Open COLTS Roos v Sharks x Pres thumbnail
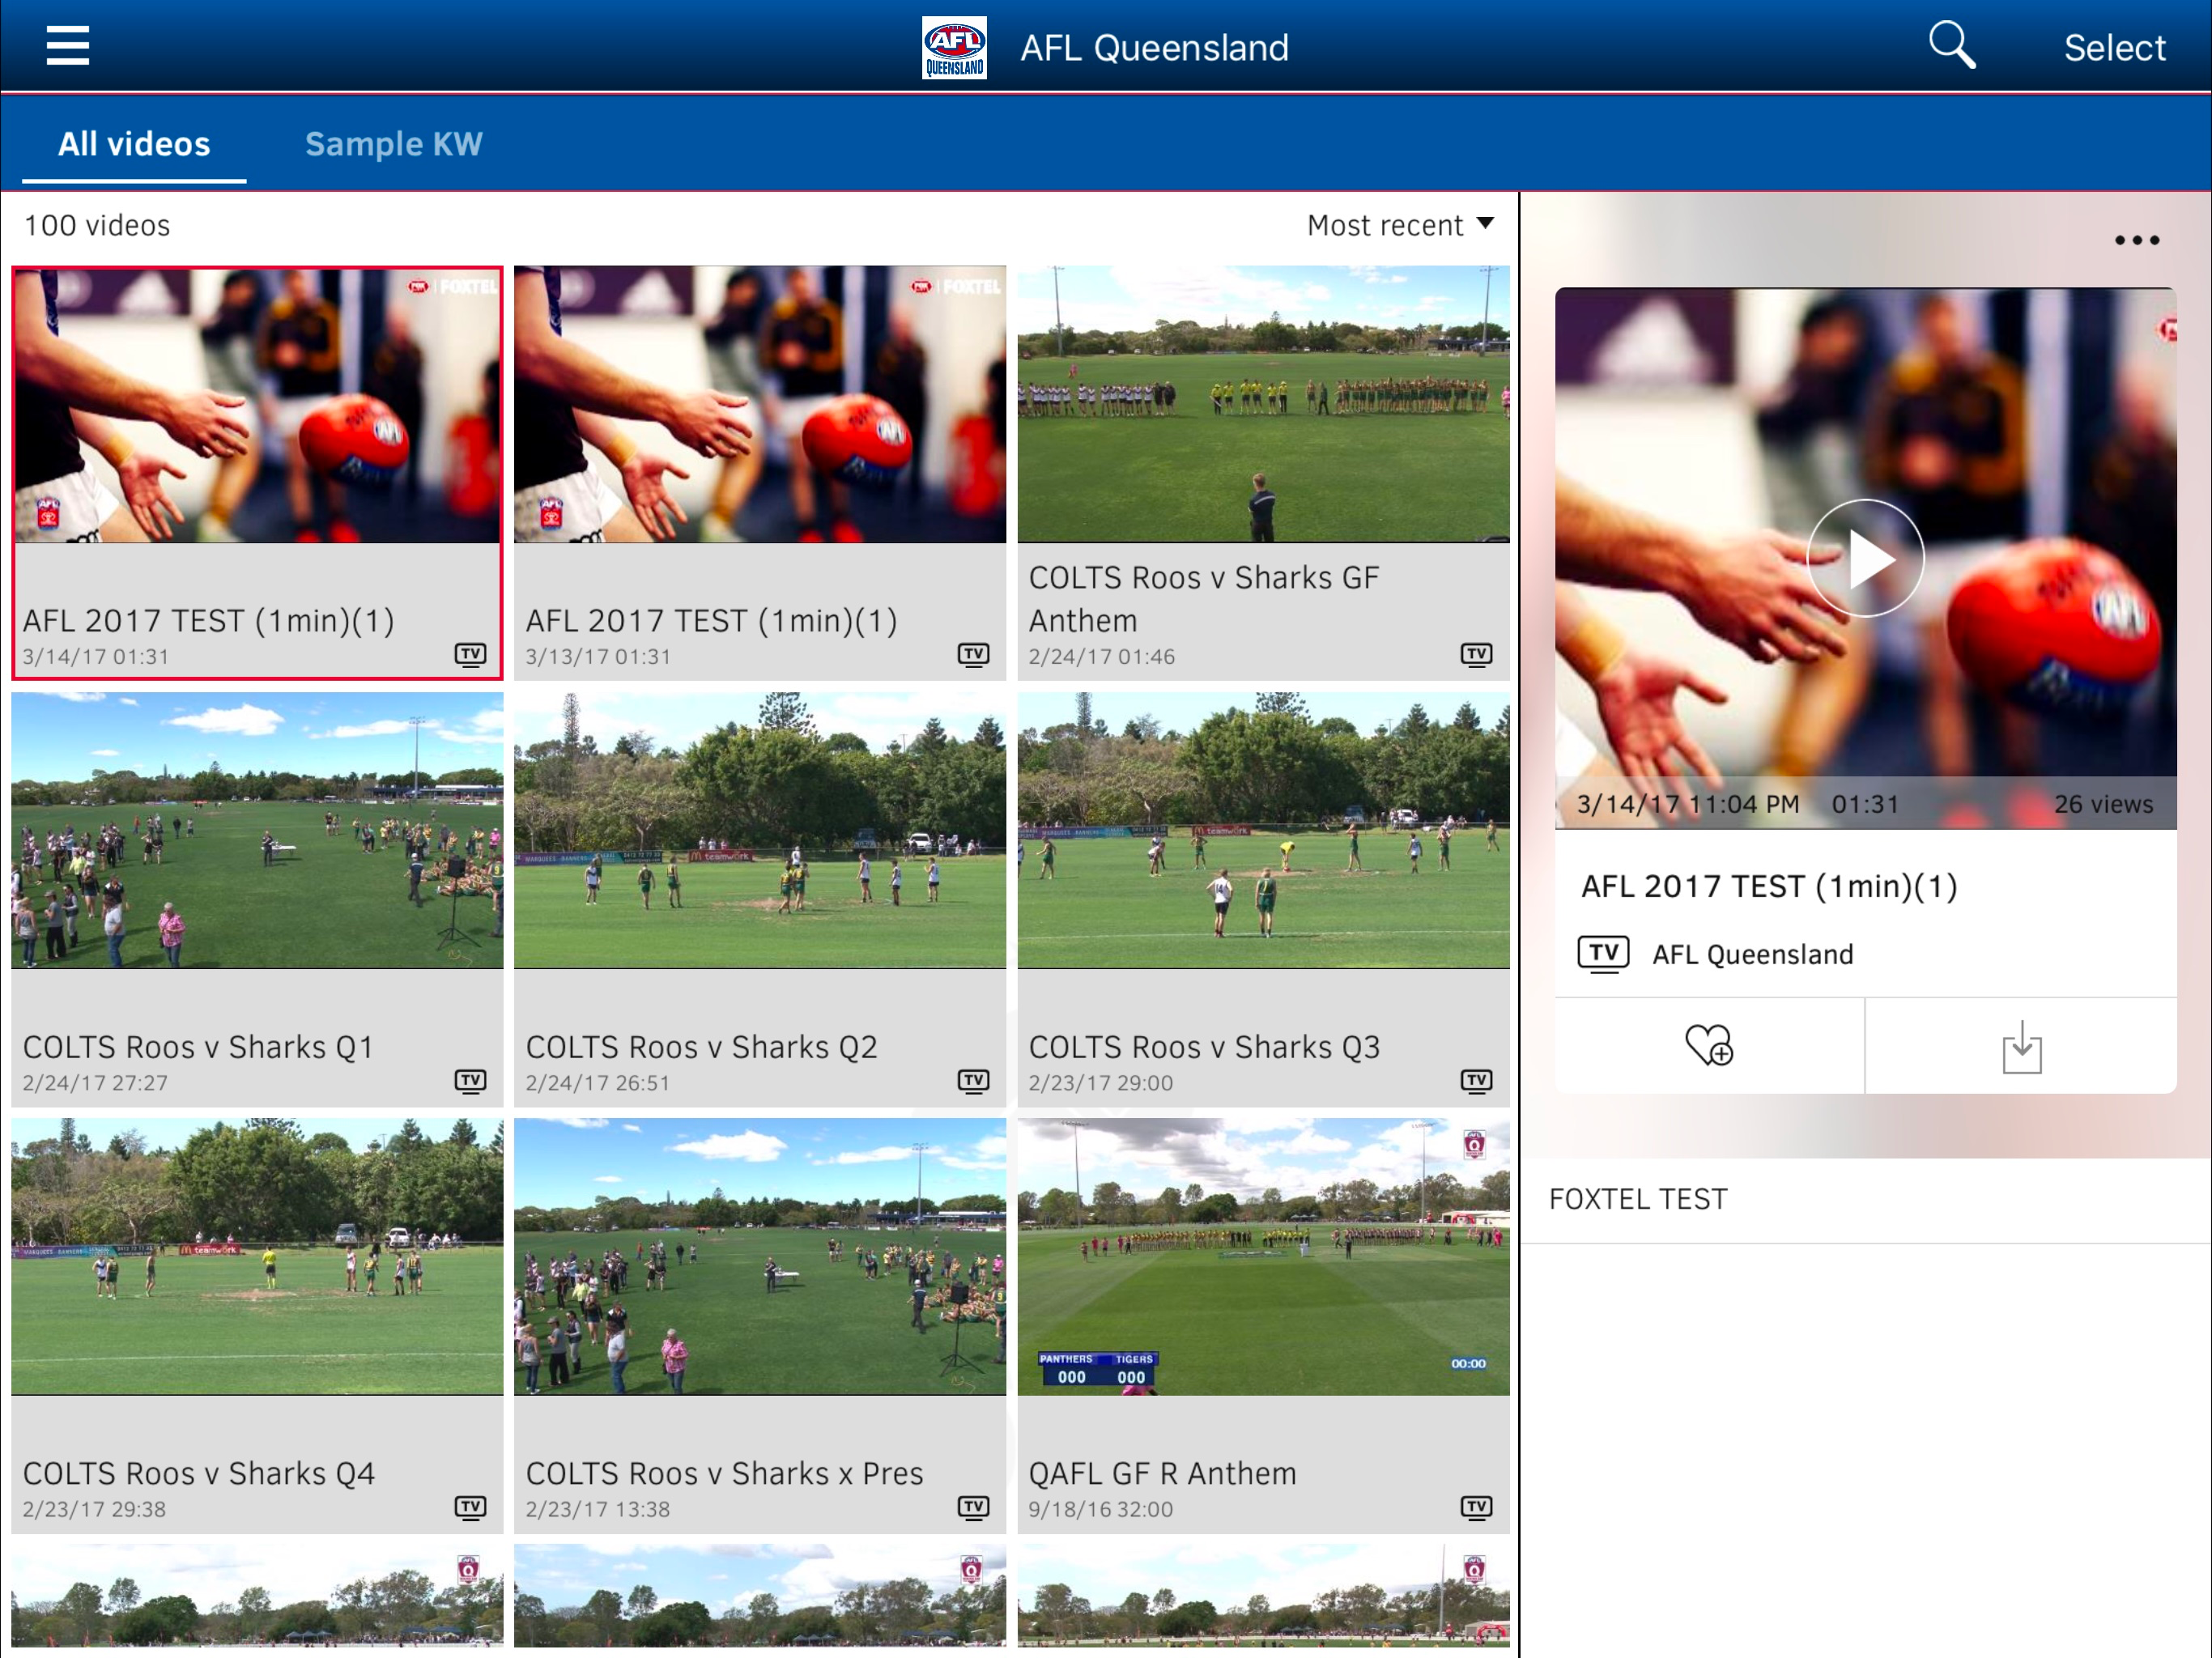The width and height of the screenshot is (2212, 1658). pos(760,1257)
